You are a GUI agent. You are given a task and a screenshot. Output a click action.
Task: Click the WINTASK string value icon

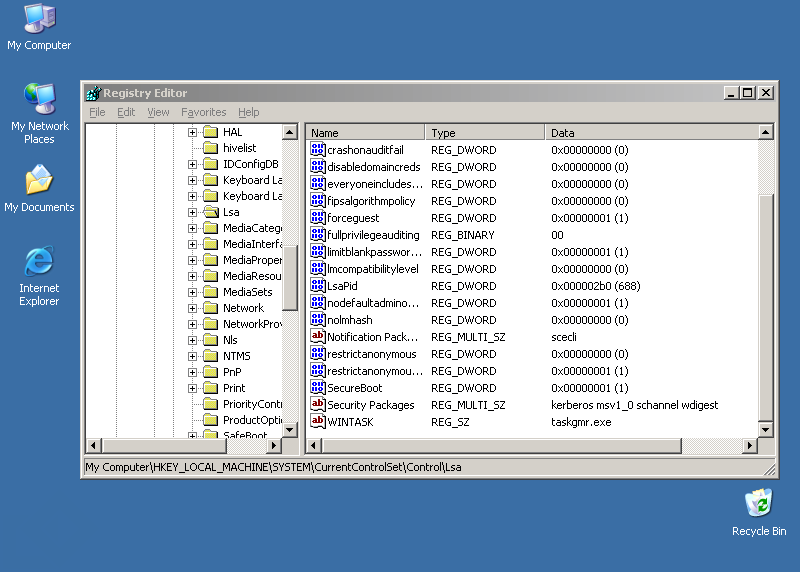click(317, 421)
